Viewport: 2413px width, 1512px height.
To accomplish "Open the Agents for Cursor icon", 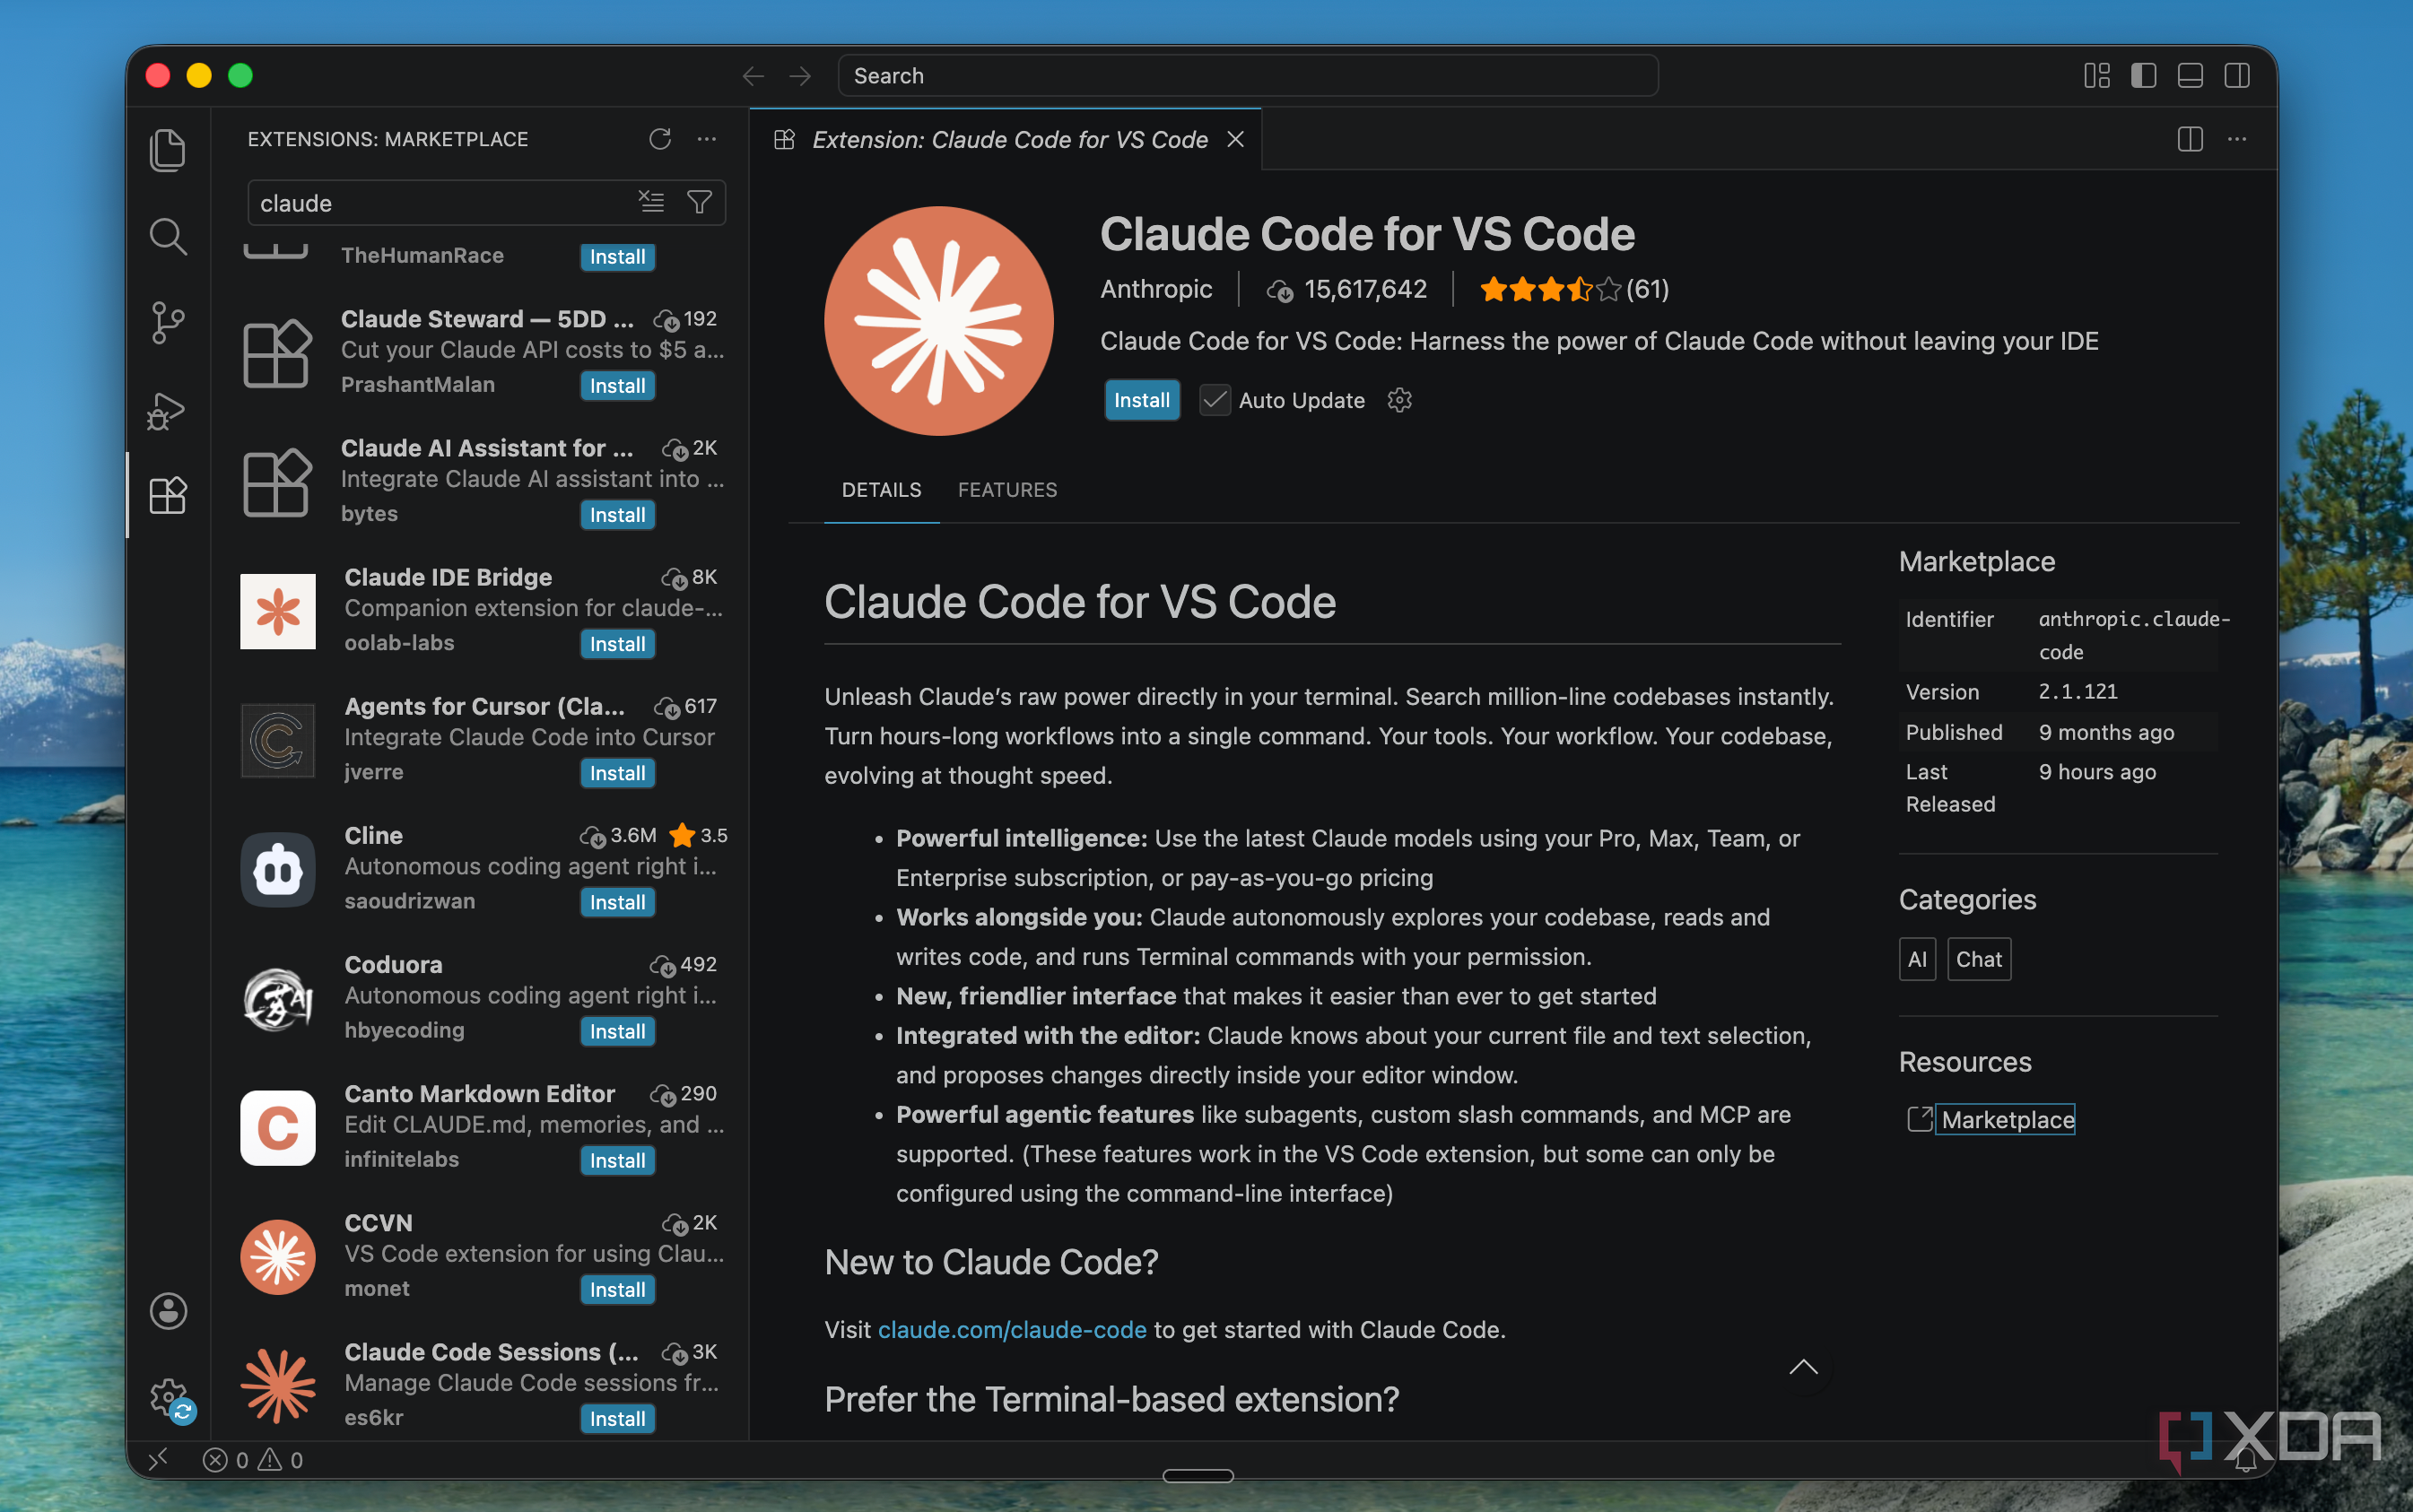I will tap(278, 740).
